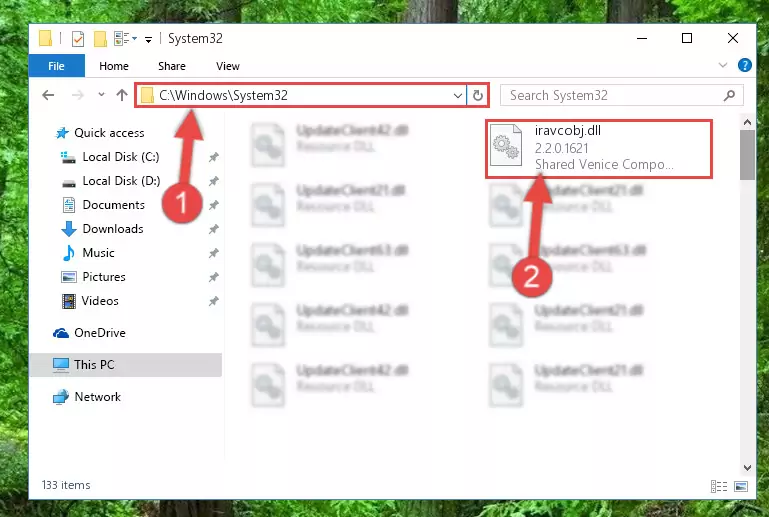The height and width of the screenshot is (517, 769).
Task: Refresh the System32 folder view
Action: [478, 95]
